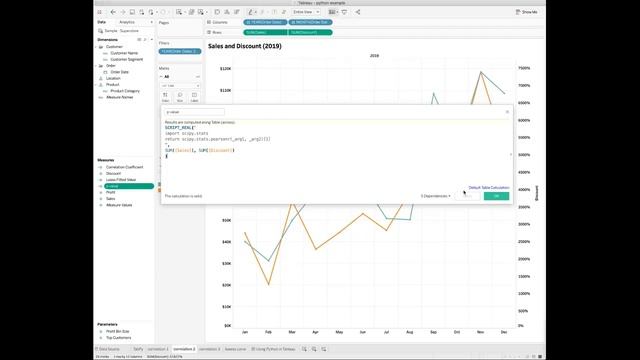
Task: Switch to the Data pane tab
Action: [x=102, y=22]
